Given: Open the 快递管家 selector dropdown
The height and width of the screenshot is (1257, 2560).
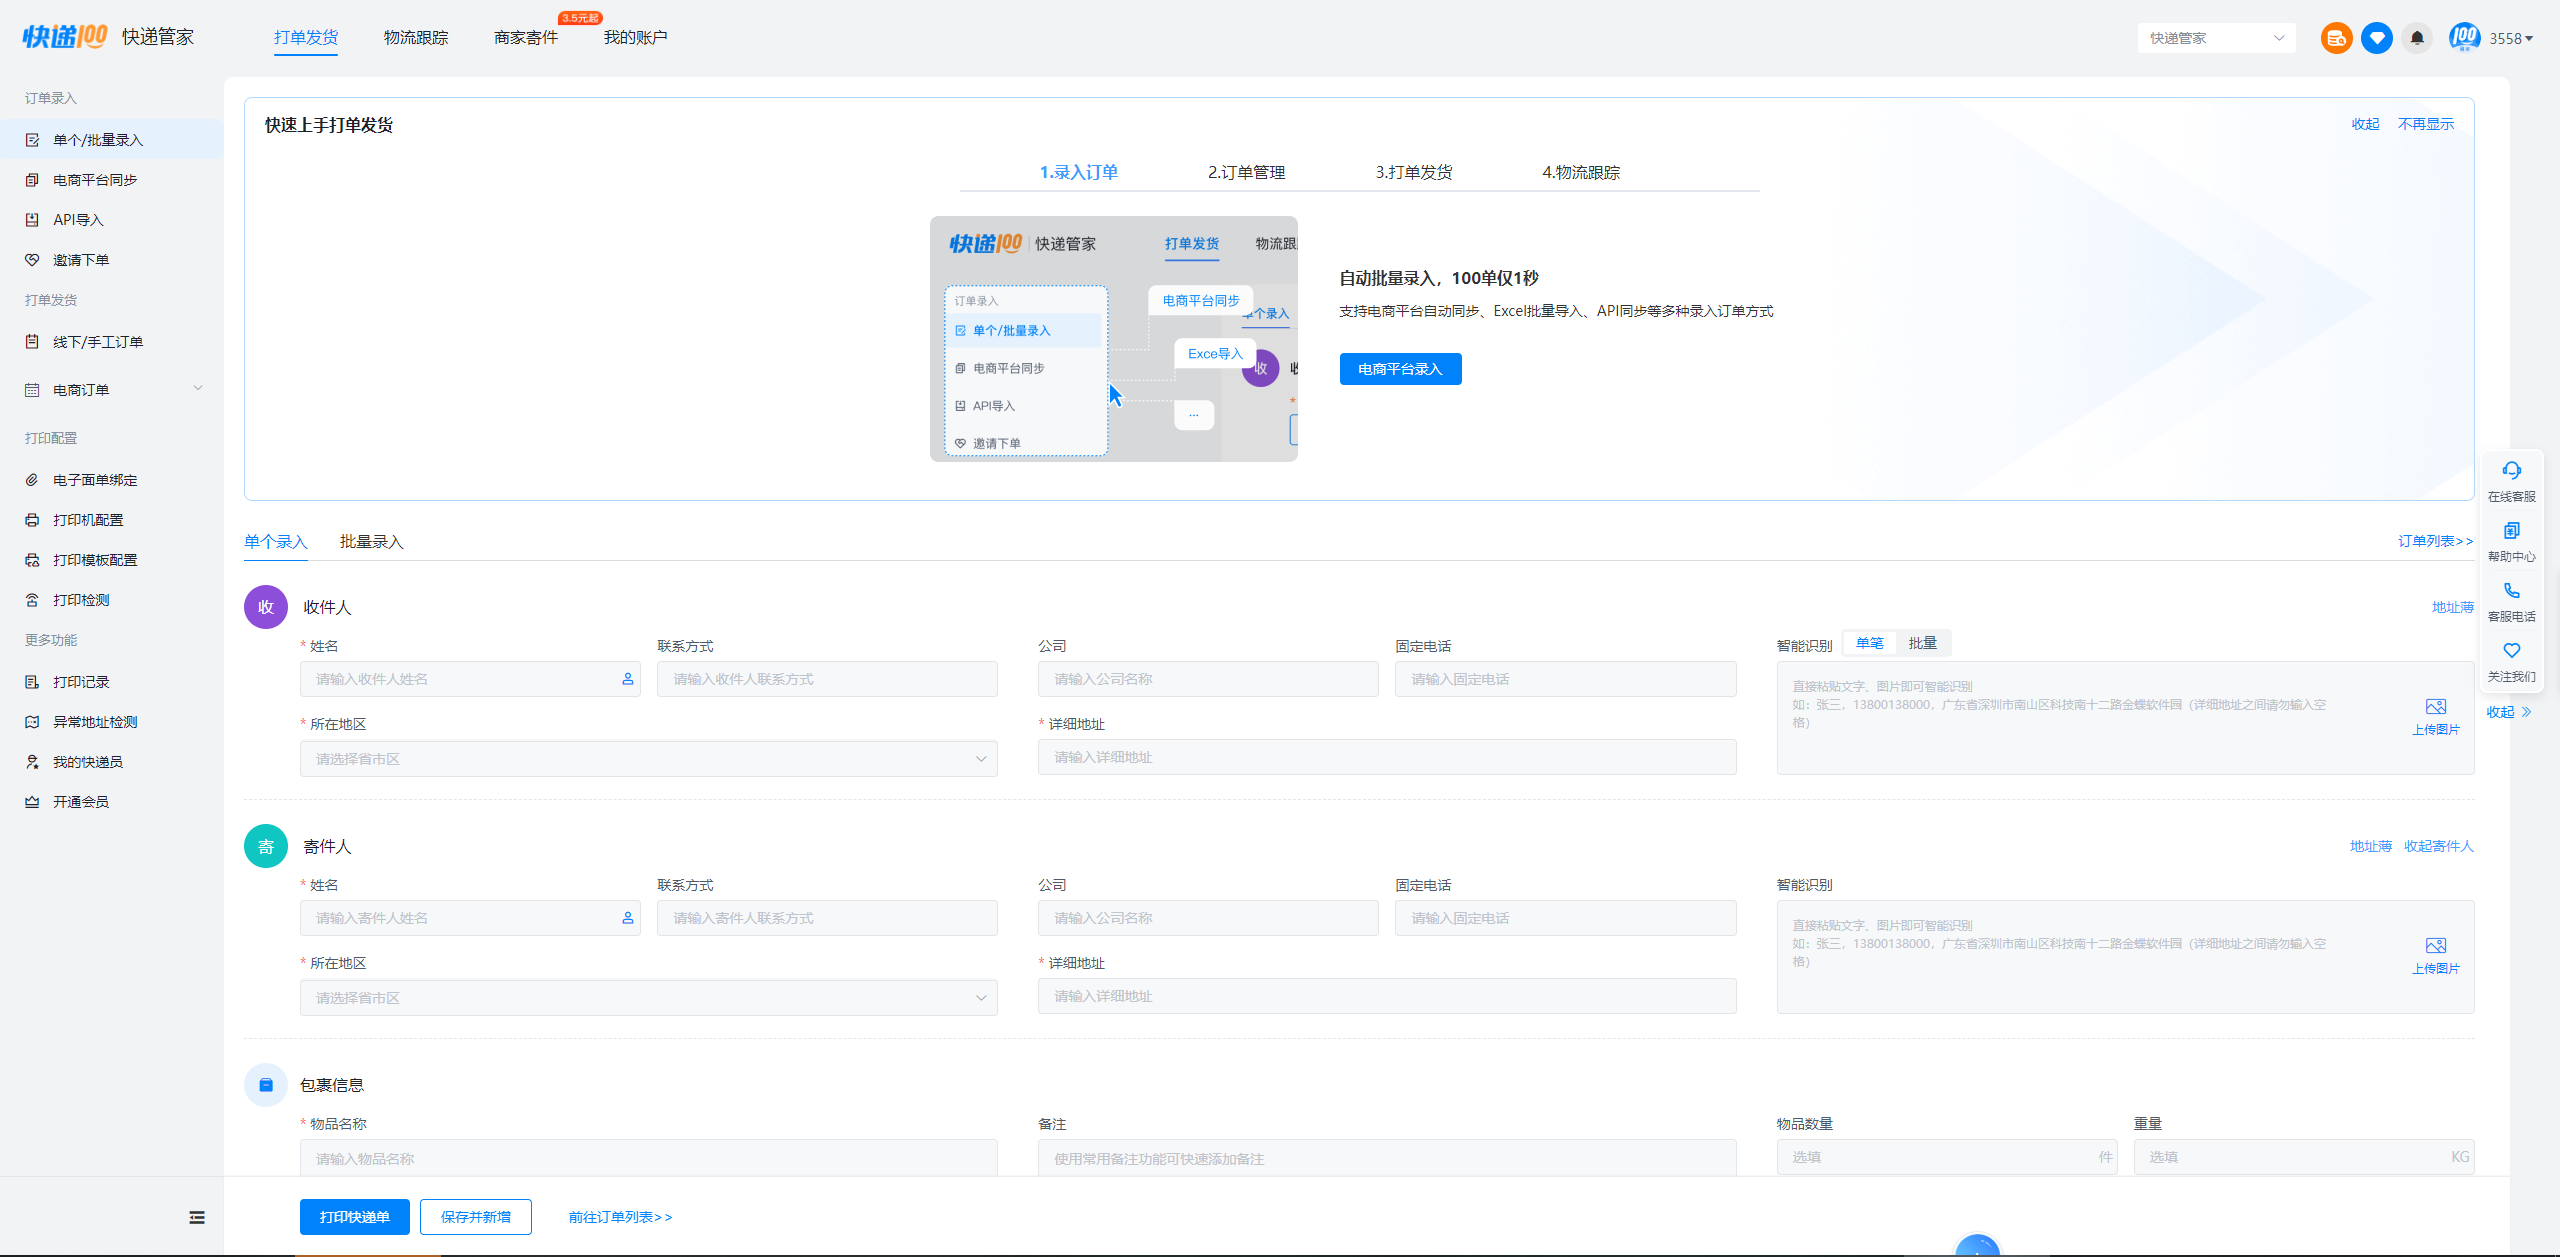Looking at the screenshot, I should point(2216,38).
